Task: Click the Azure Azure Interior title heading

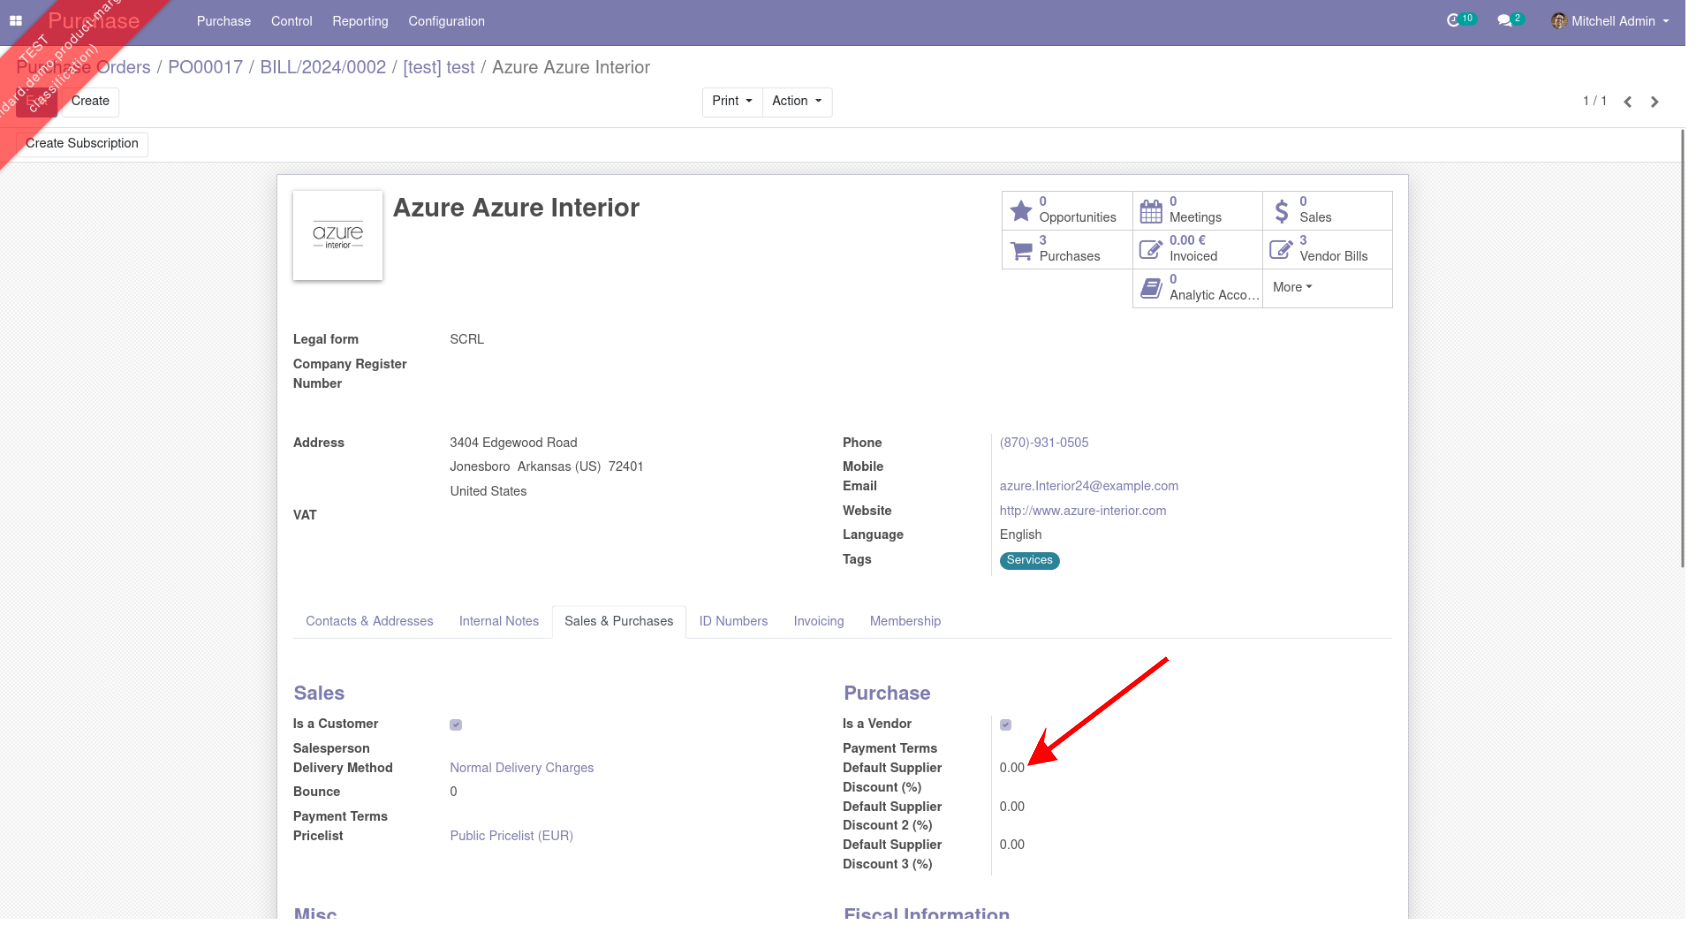Action: 516,208
